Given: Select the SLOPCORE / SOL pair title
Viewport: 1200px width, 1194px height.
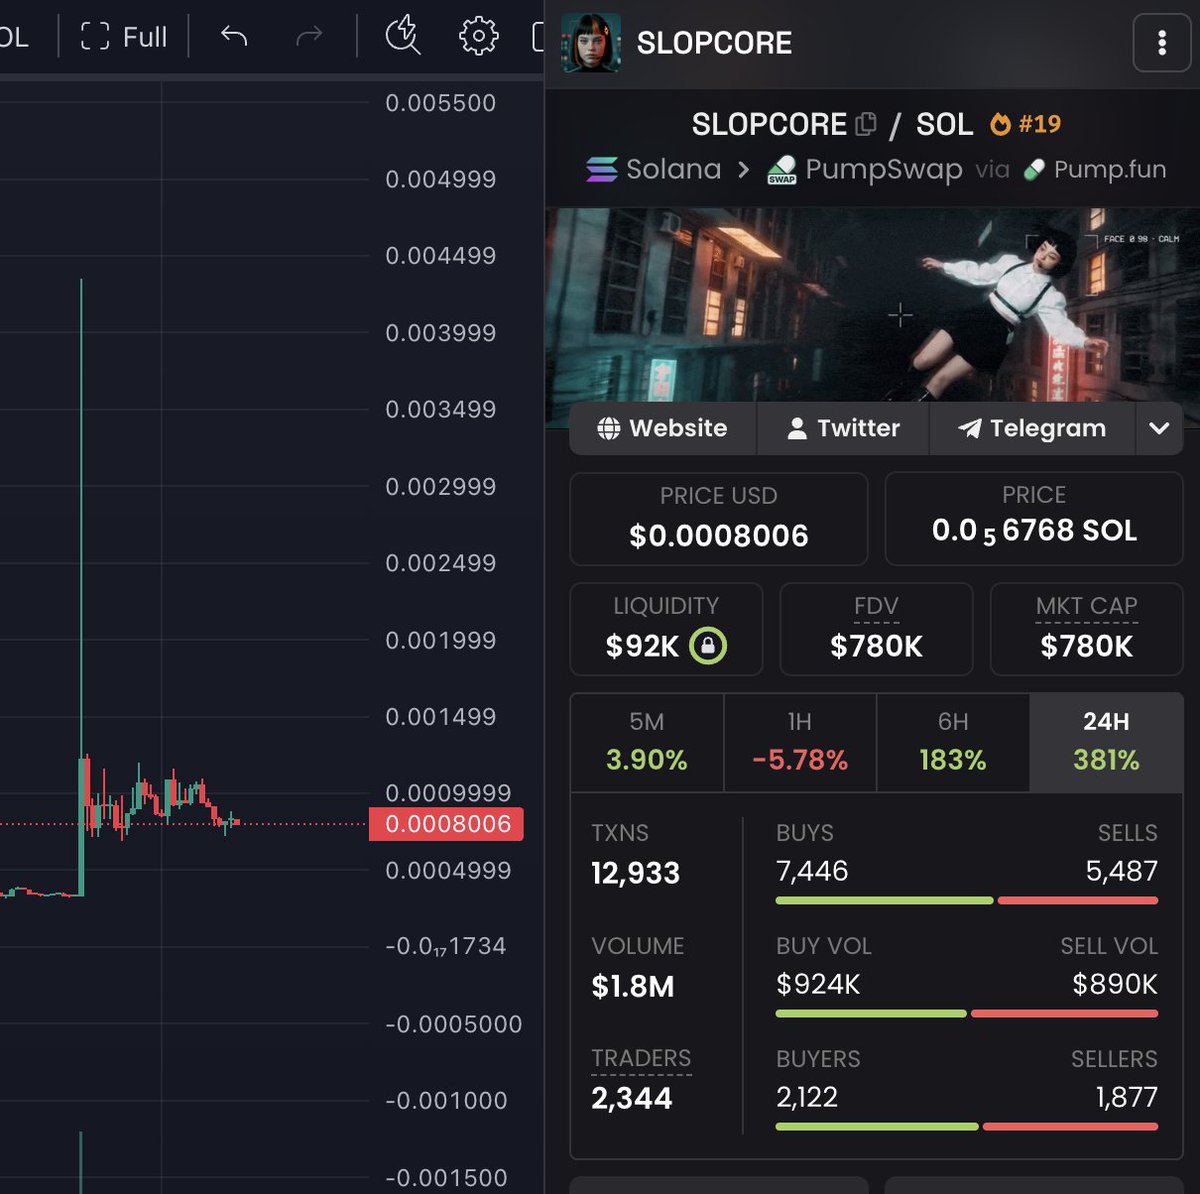Looking at the screenshot, I should coord(832,124).
